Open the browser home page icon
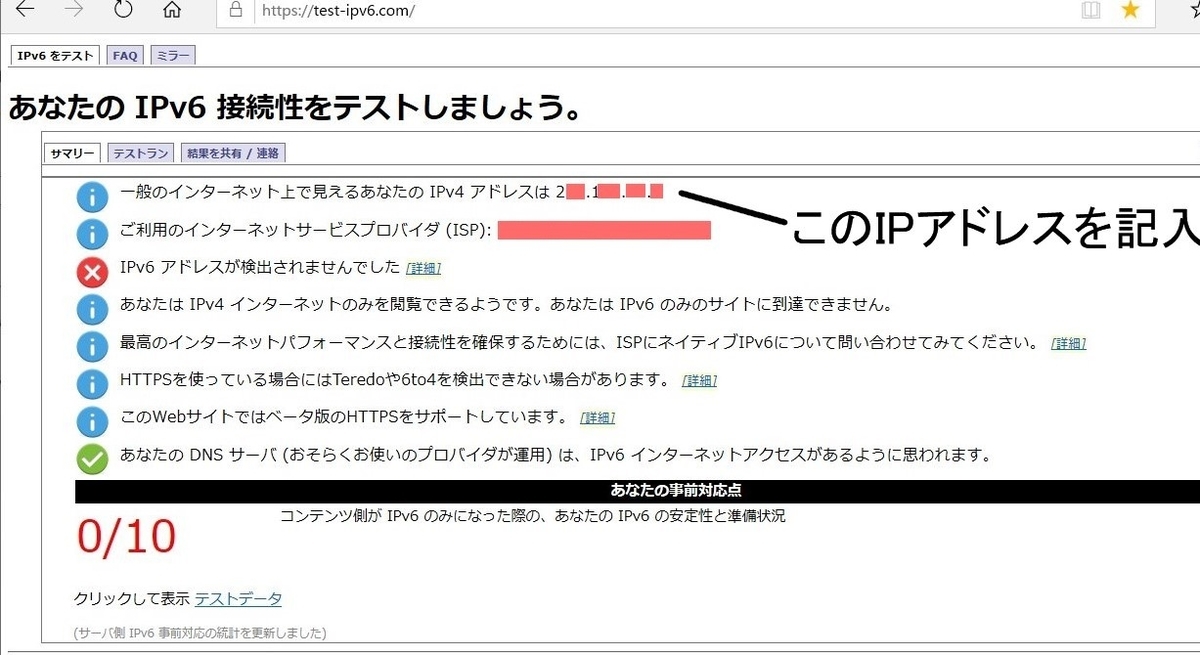The width and height of the screenshot is (1200, 655). (x=172, y=10)
